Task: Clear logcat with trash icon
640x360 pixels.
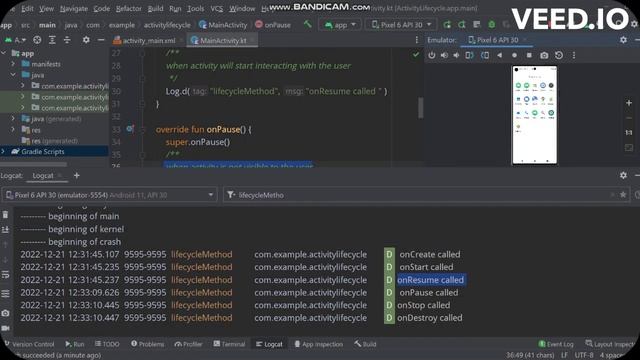Action: click(x=5, y=215)
